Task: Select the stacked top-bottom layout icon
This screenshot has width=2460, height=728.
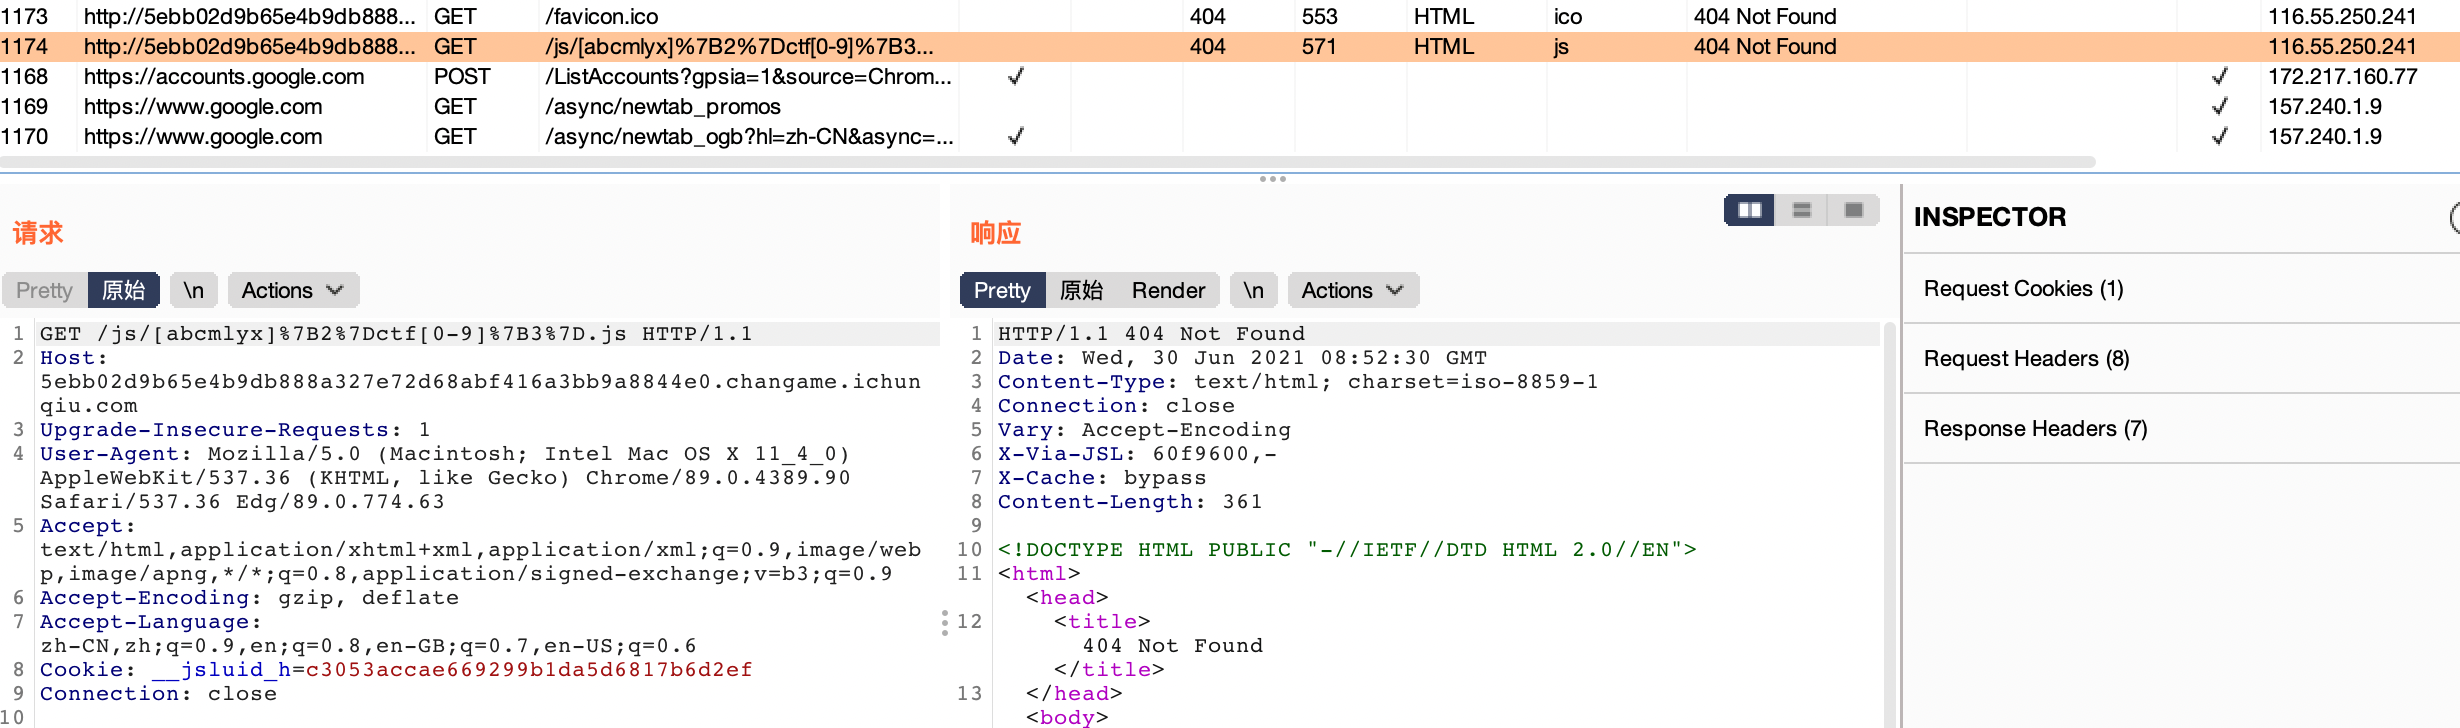Action: point(1802,210)
